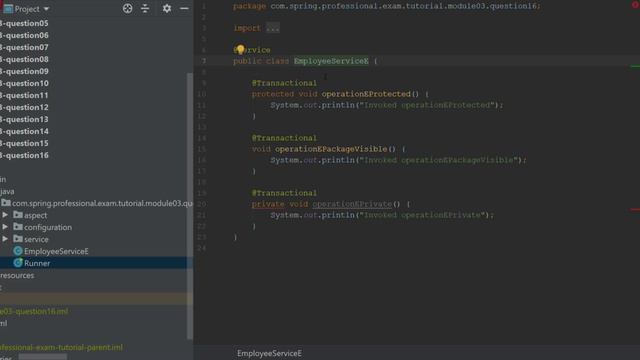Click the private keyword on line 20
Viewport: 640px width, 360px height.
(268, 204)
